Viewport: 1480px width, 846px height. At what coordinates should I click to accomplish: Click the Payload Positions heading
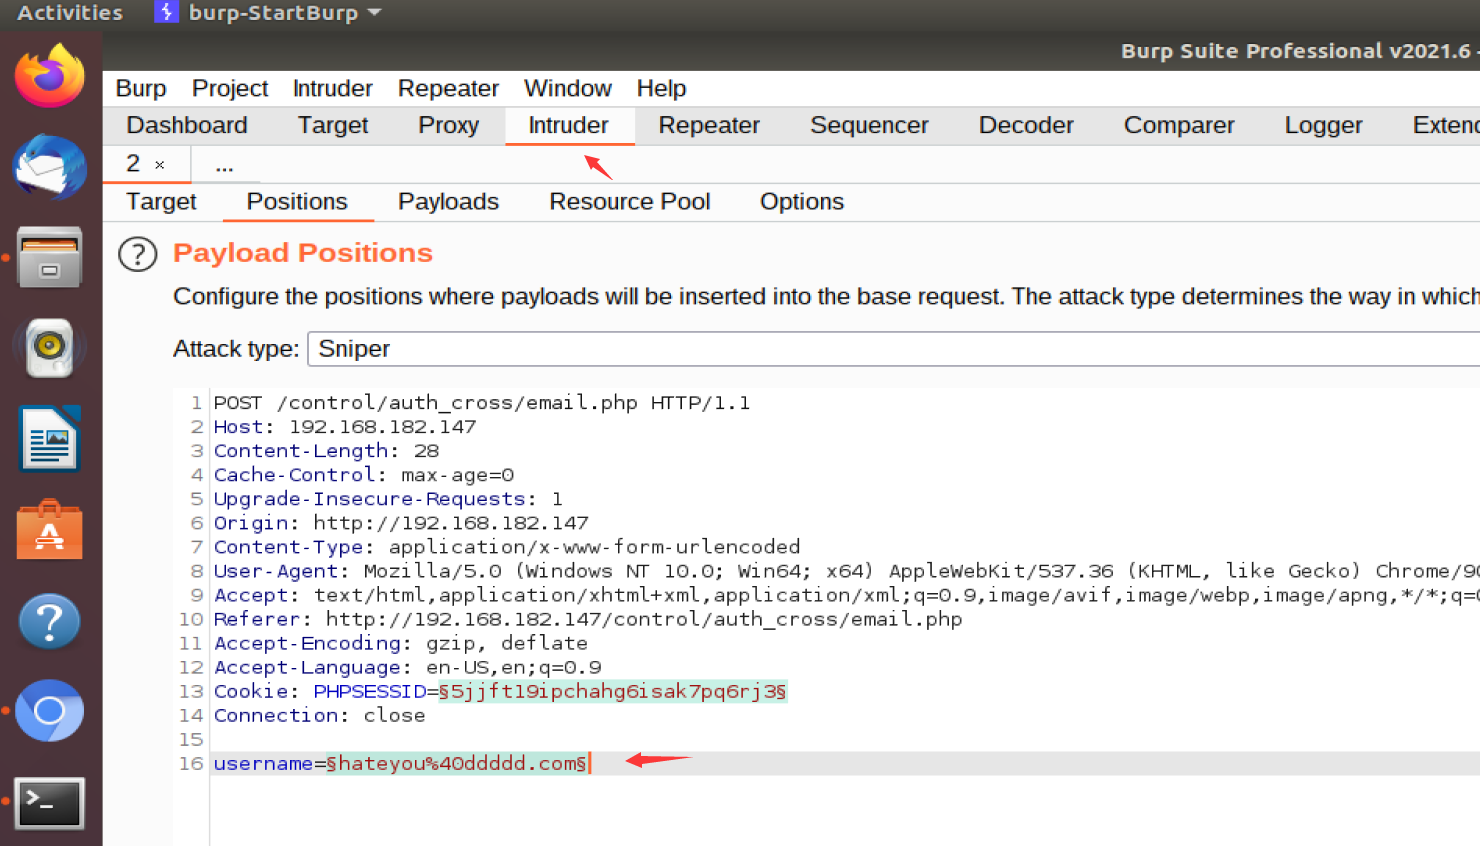303,253
